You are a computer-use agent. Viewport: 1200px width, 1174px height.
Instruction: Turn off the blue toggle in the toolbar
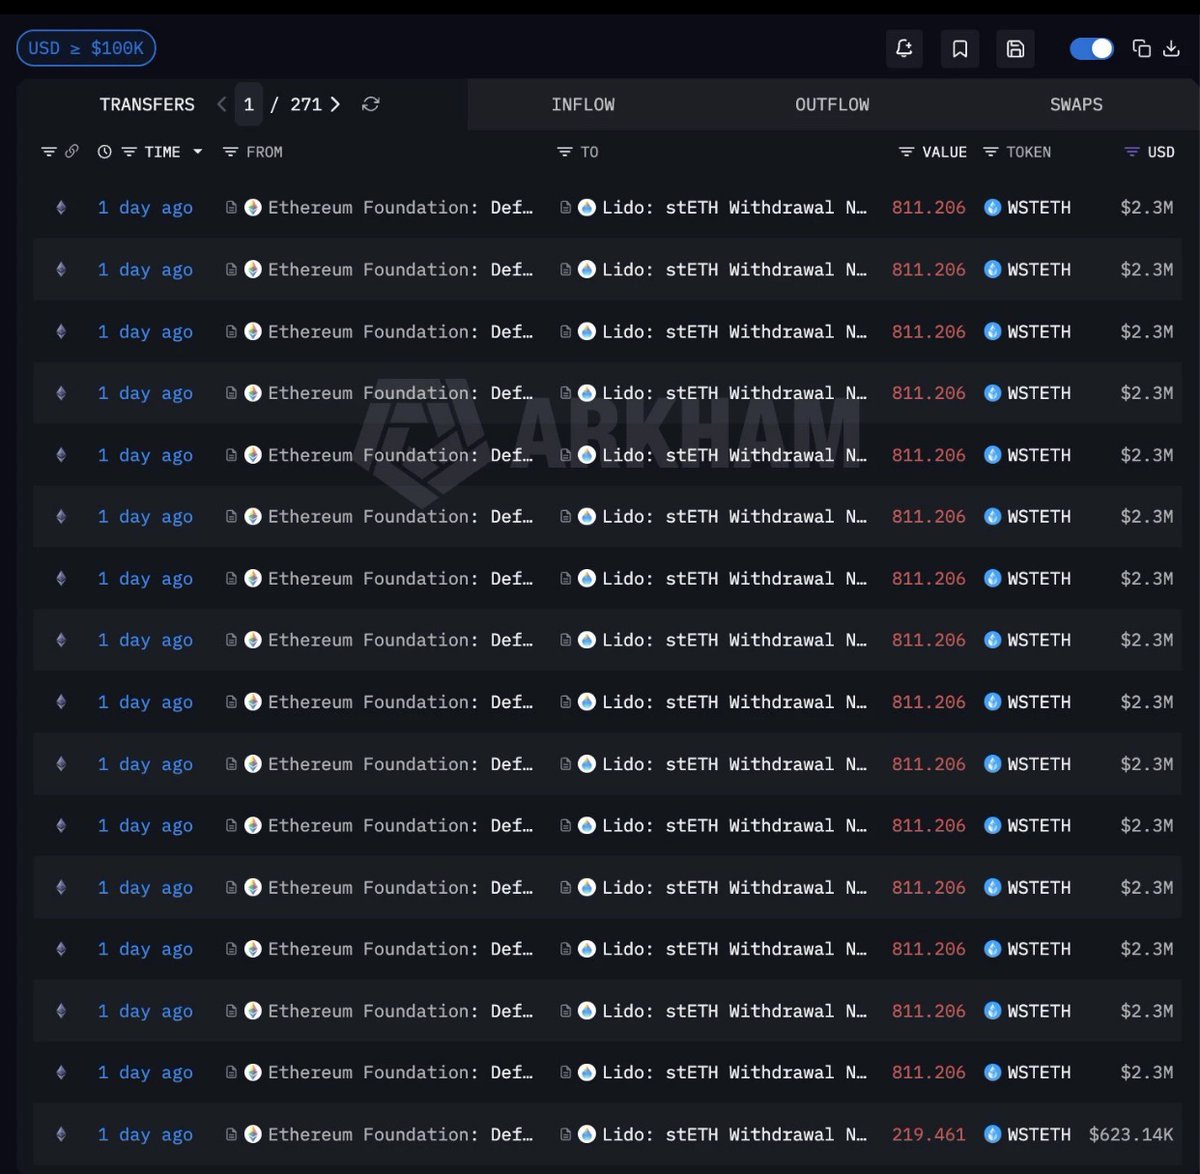pyautogui.click(x=1091, y=48)
